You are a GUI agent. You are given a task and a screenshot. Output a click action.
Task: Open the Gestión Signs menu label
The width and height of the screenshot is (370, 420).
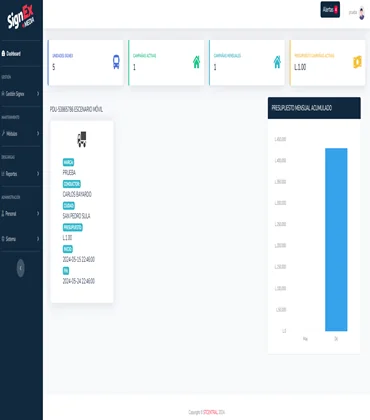click(15, 94)
